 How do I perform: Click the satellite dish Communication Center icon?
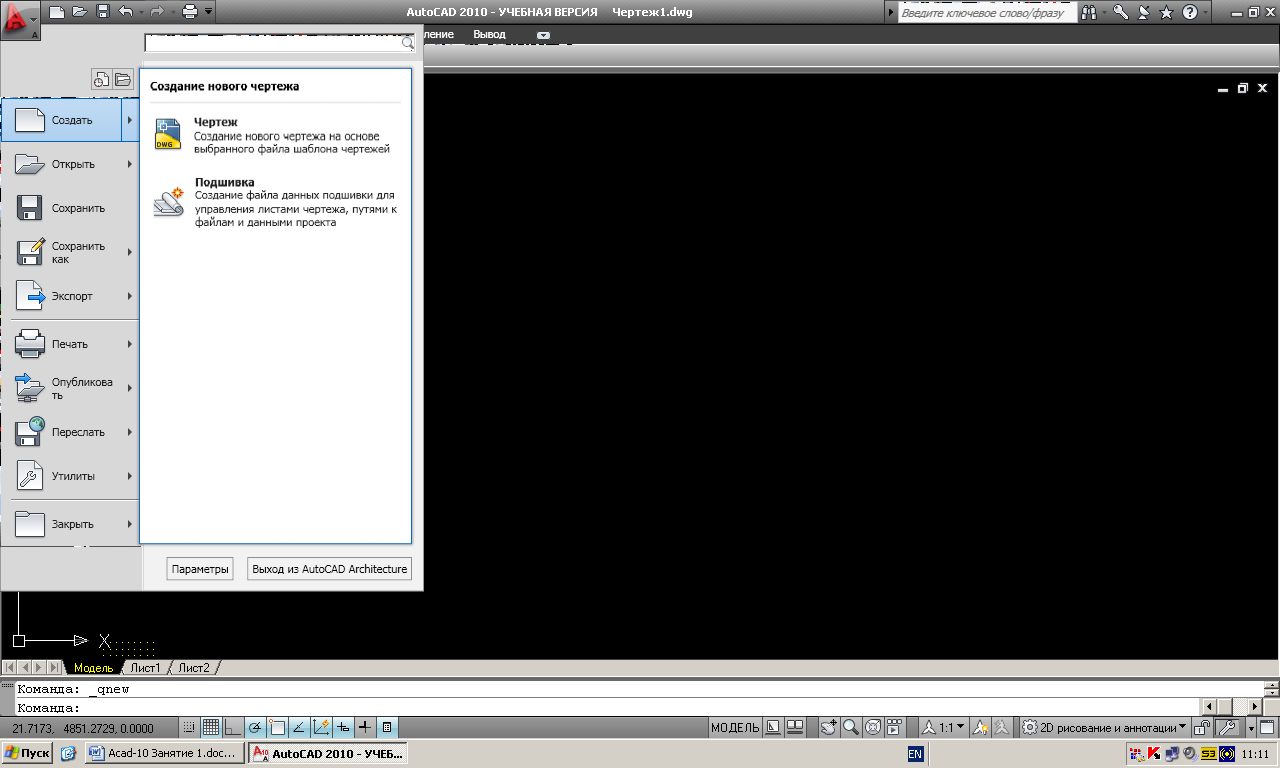(x=1144, y=13)
